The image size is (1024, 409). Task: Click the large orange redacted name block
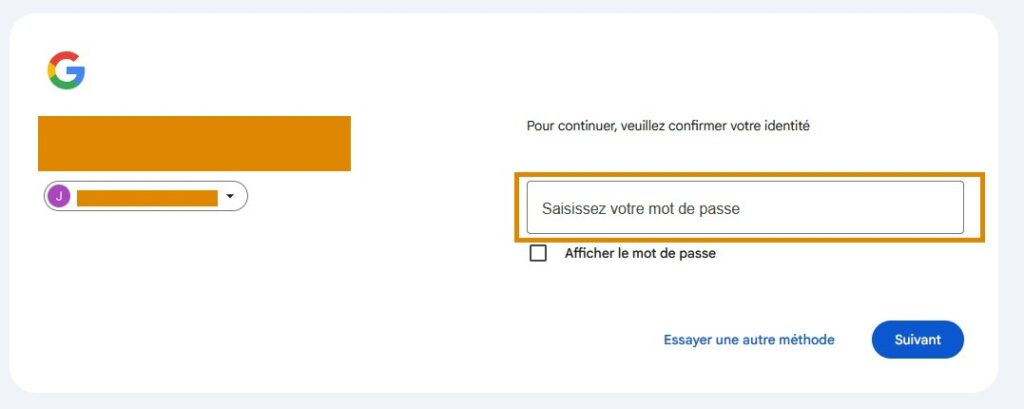(x=194, y=143)
